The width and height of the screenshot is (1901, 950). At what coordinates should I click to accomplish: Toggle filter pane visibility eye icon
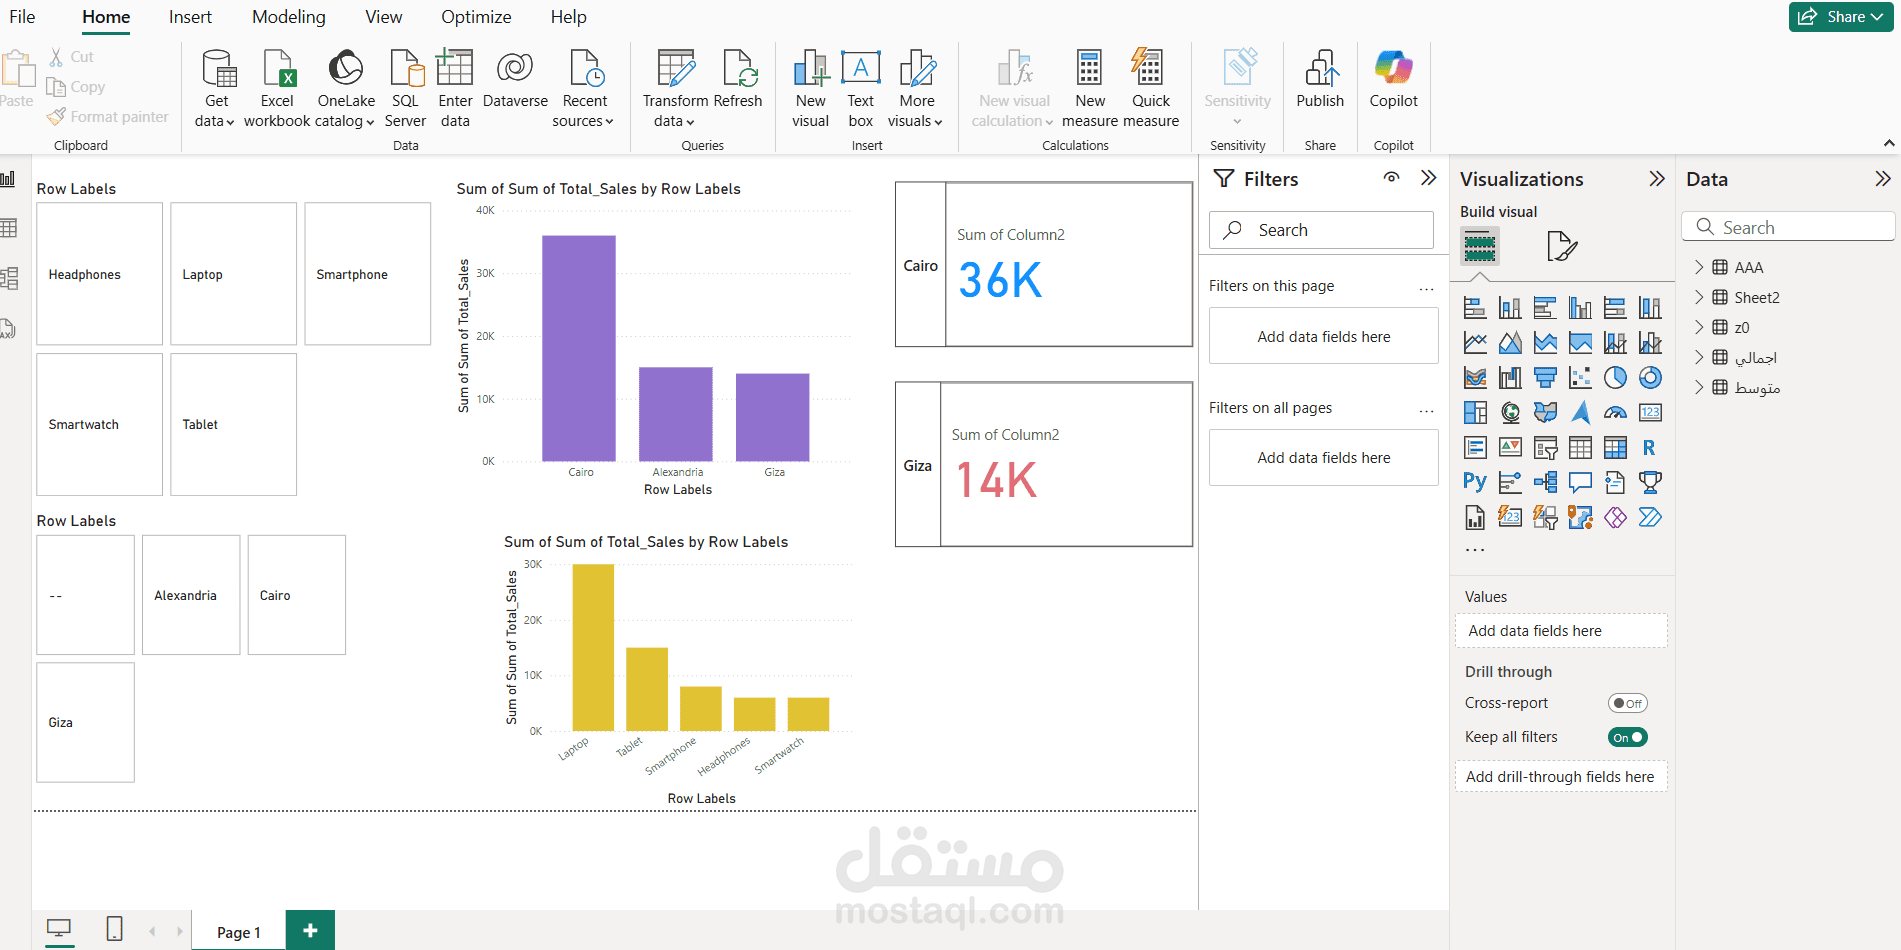point(1391,178)
